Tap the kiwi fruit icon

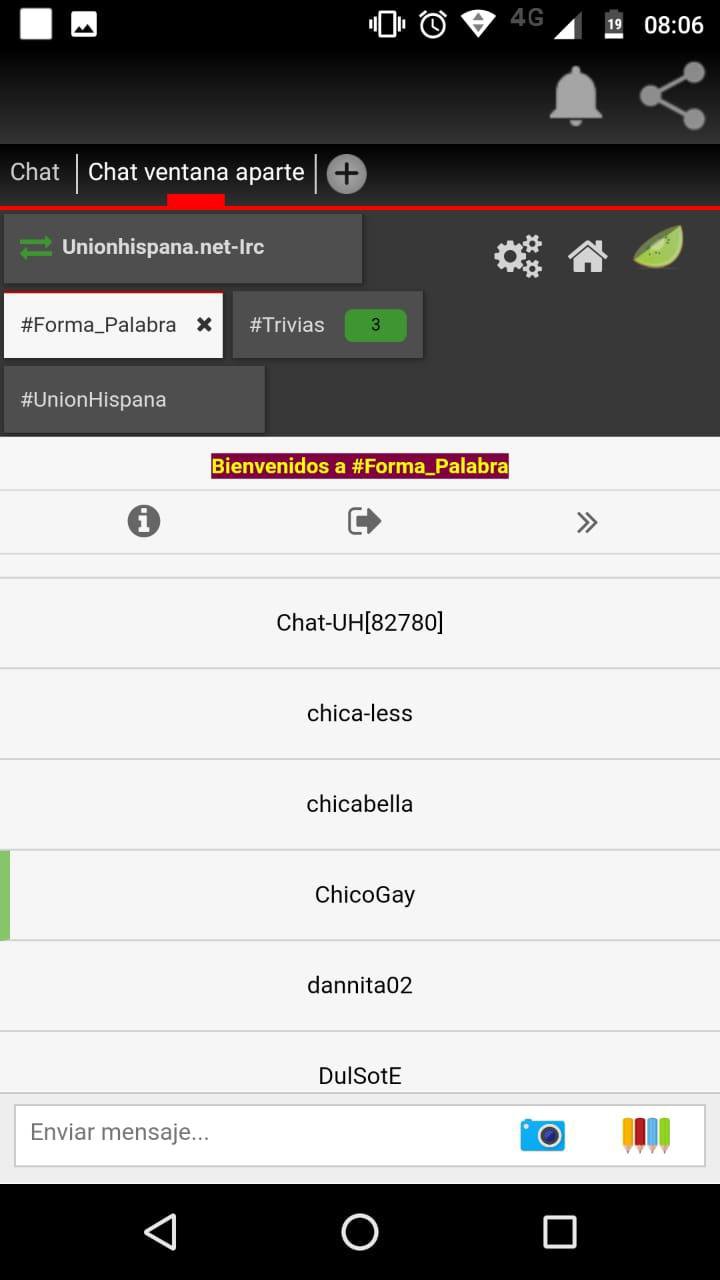(x=658, y=248)
